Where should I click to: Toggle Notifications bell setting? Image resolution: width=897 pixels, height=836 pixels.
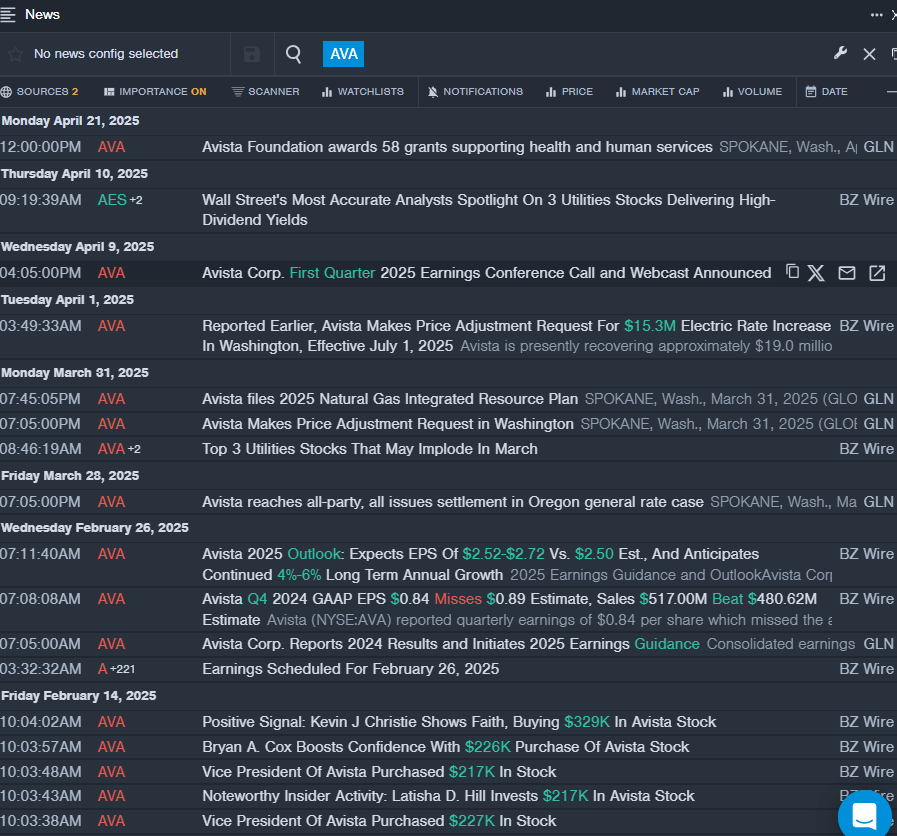[475, 92]
